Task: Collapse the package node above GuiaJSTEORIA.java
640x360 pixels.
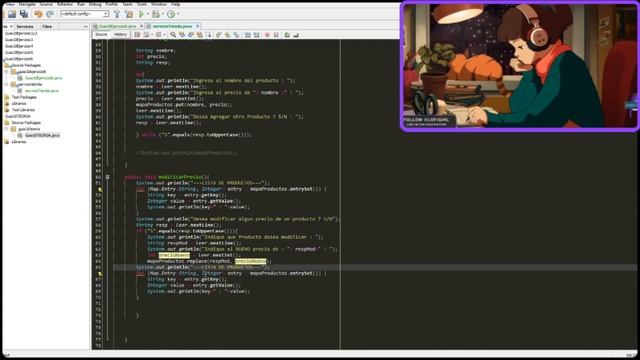Action: tap(7, 129)
